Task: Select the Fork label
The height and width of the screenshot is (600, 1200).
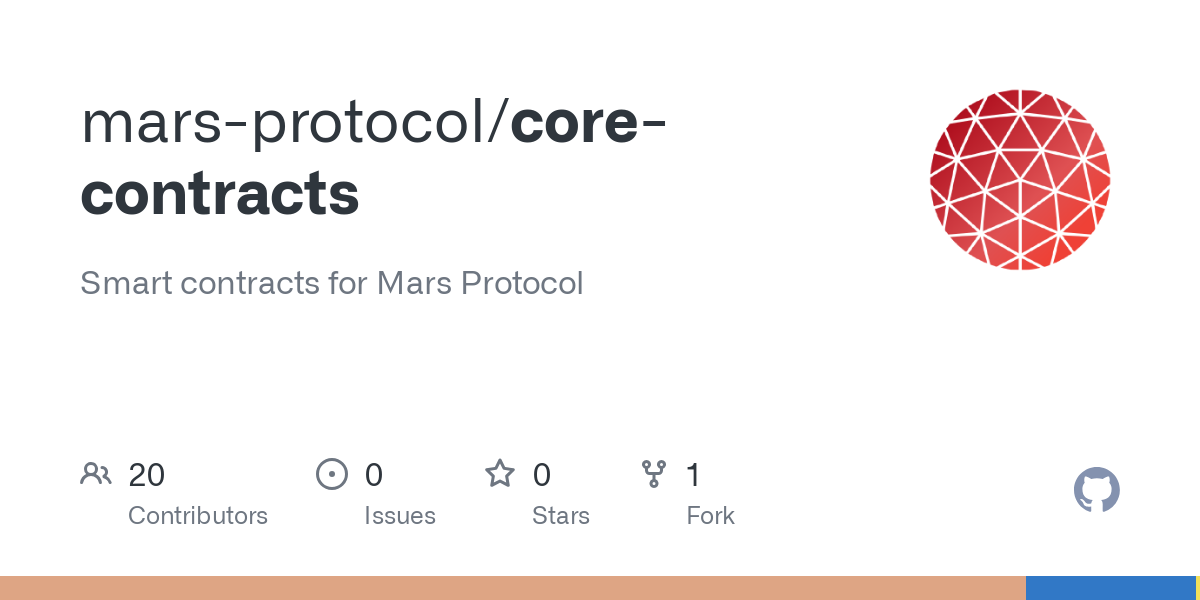Action: [x=710, y=516]
